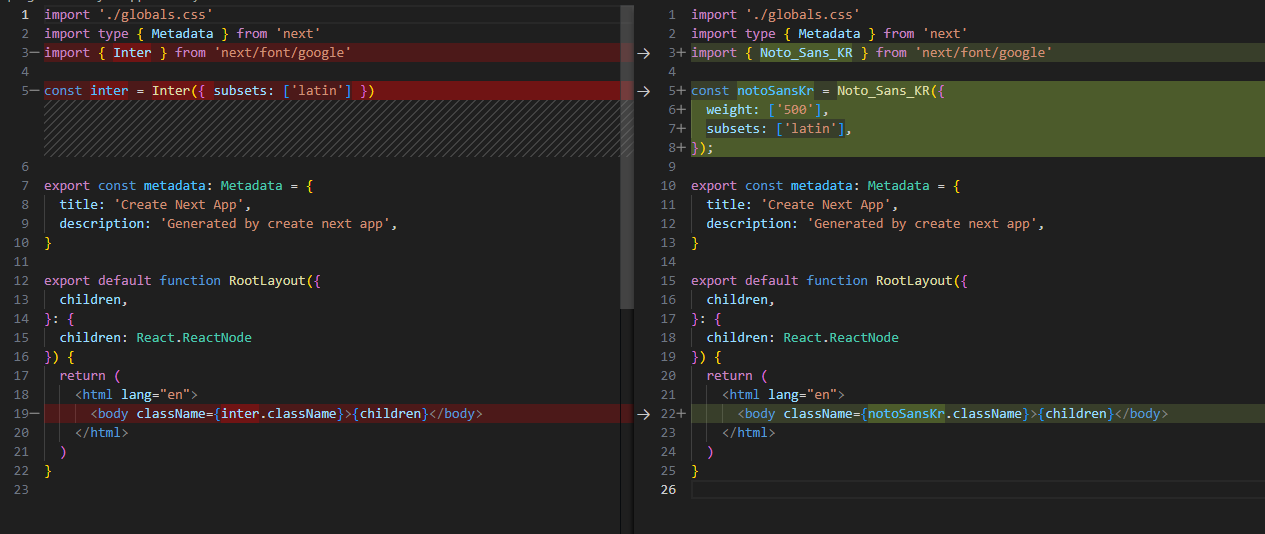Click 'Metadata' in right pane's import type line 2

click(829, 34)
